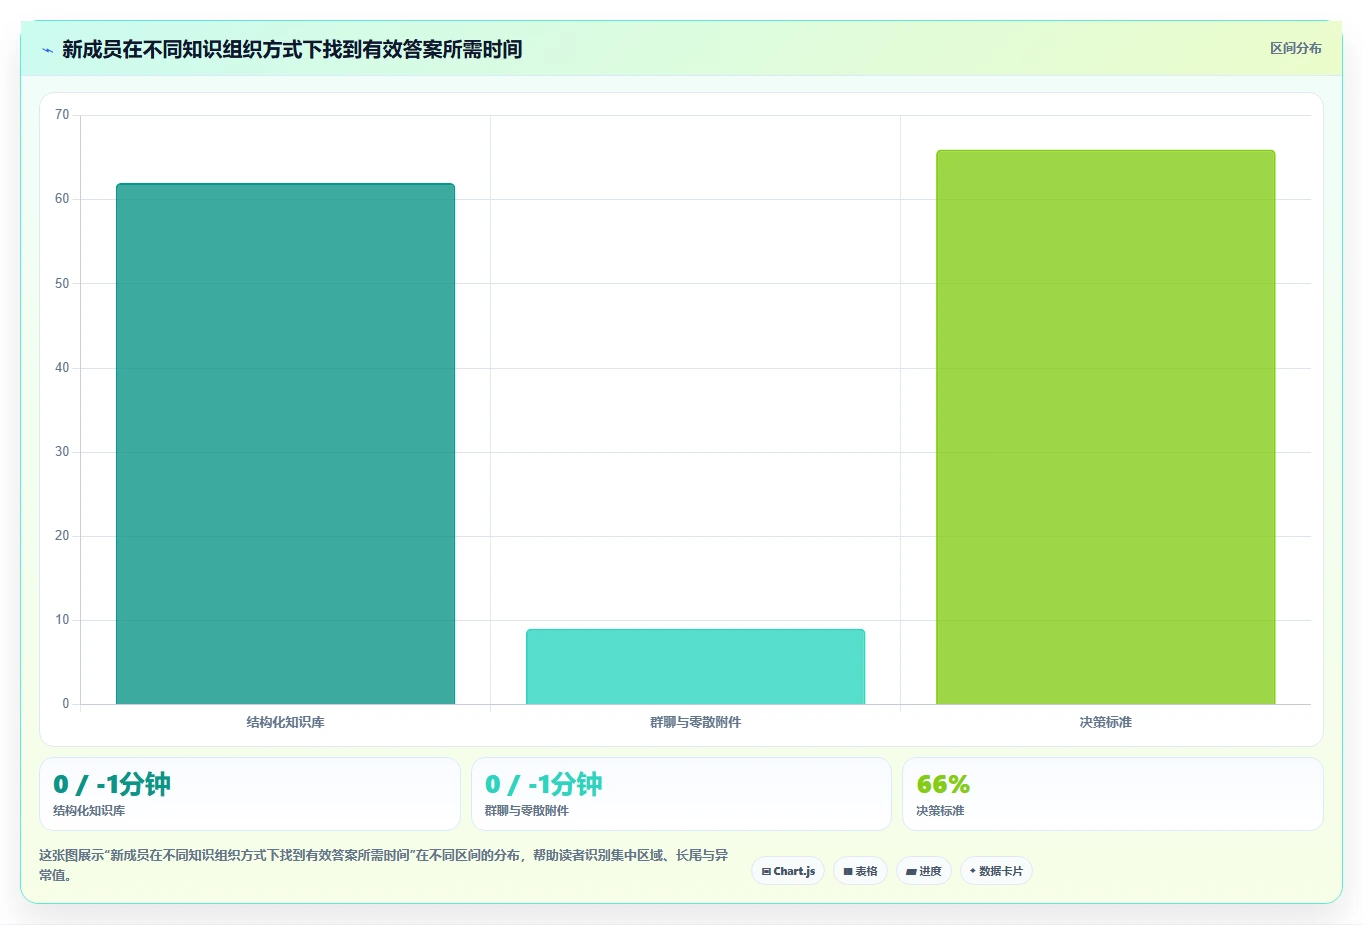This screenshot has width=1363, height=925.
Task: Click the 表格 tag chip
Action: click(x=860, y=871)
